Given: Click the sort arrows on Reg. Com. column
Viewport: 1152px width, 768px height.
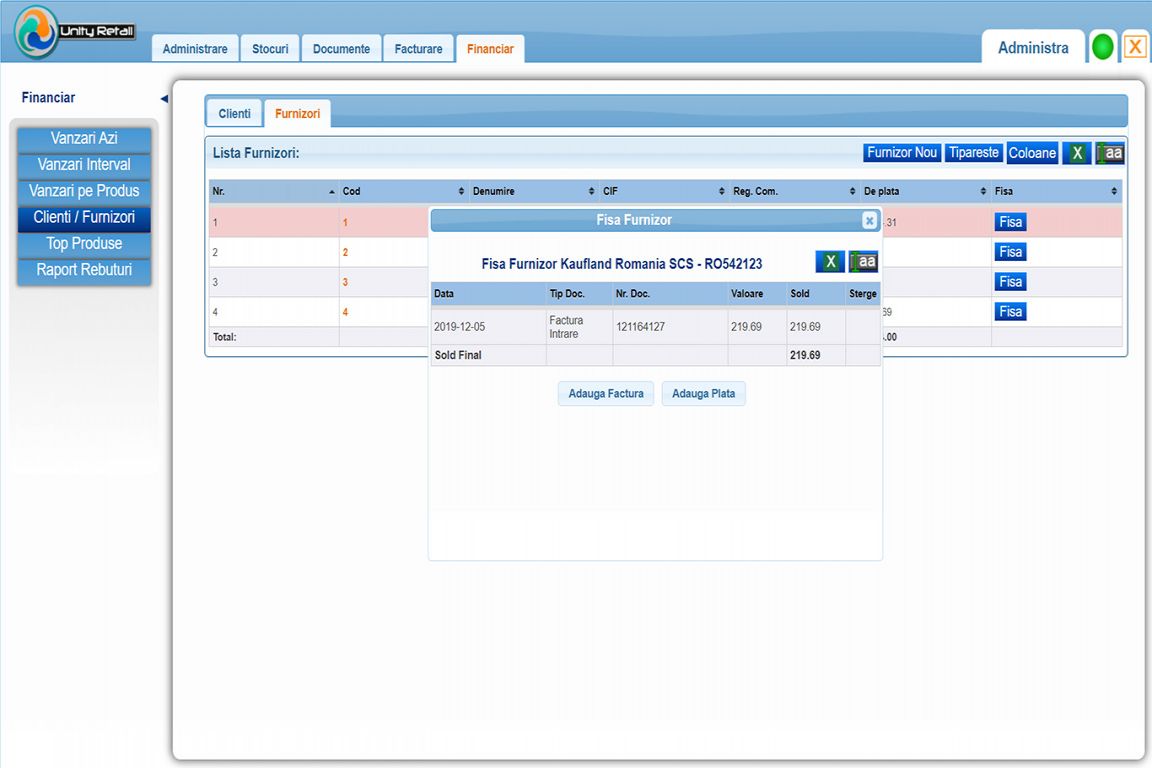Looking at the screenshot, I should point(852,191).
